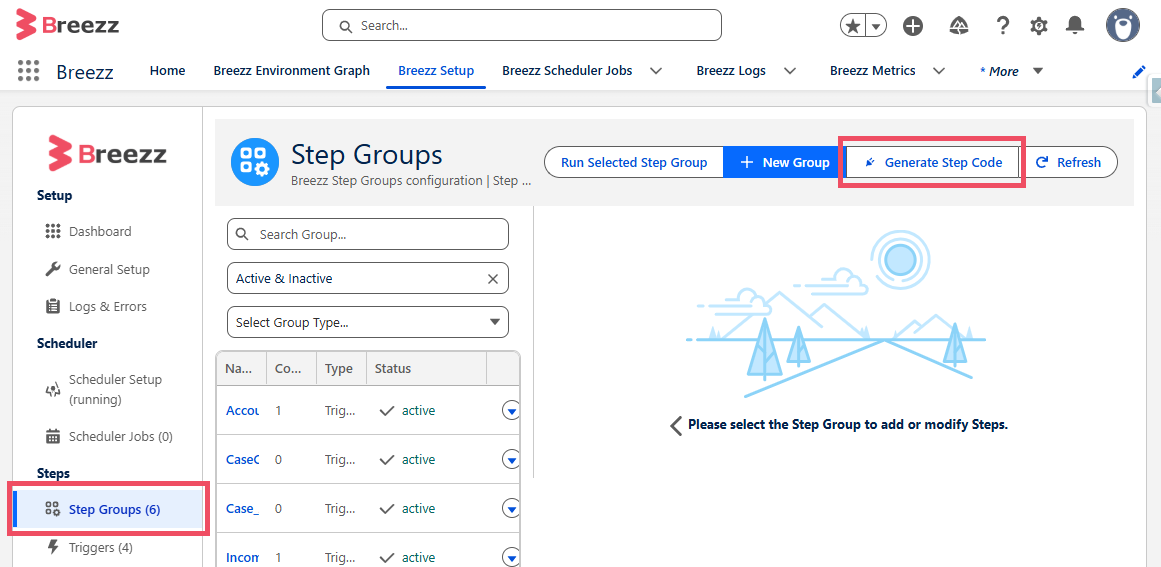Open Dashboard in the Setup sidebar
The height and width of the screenshot is (567, 1161).
pyautogui.click(x=100, y=232)
